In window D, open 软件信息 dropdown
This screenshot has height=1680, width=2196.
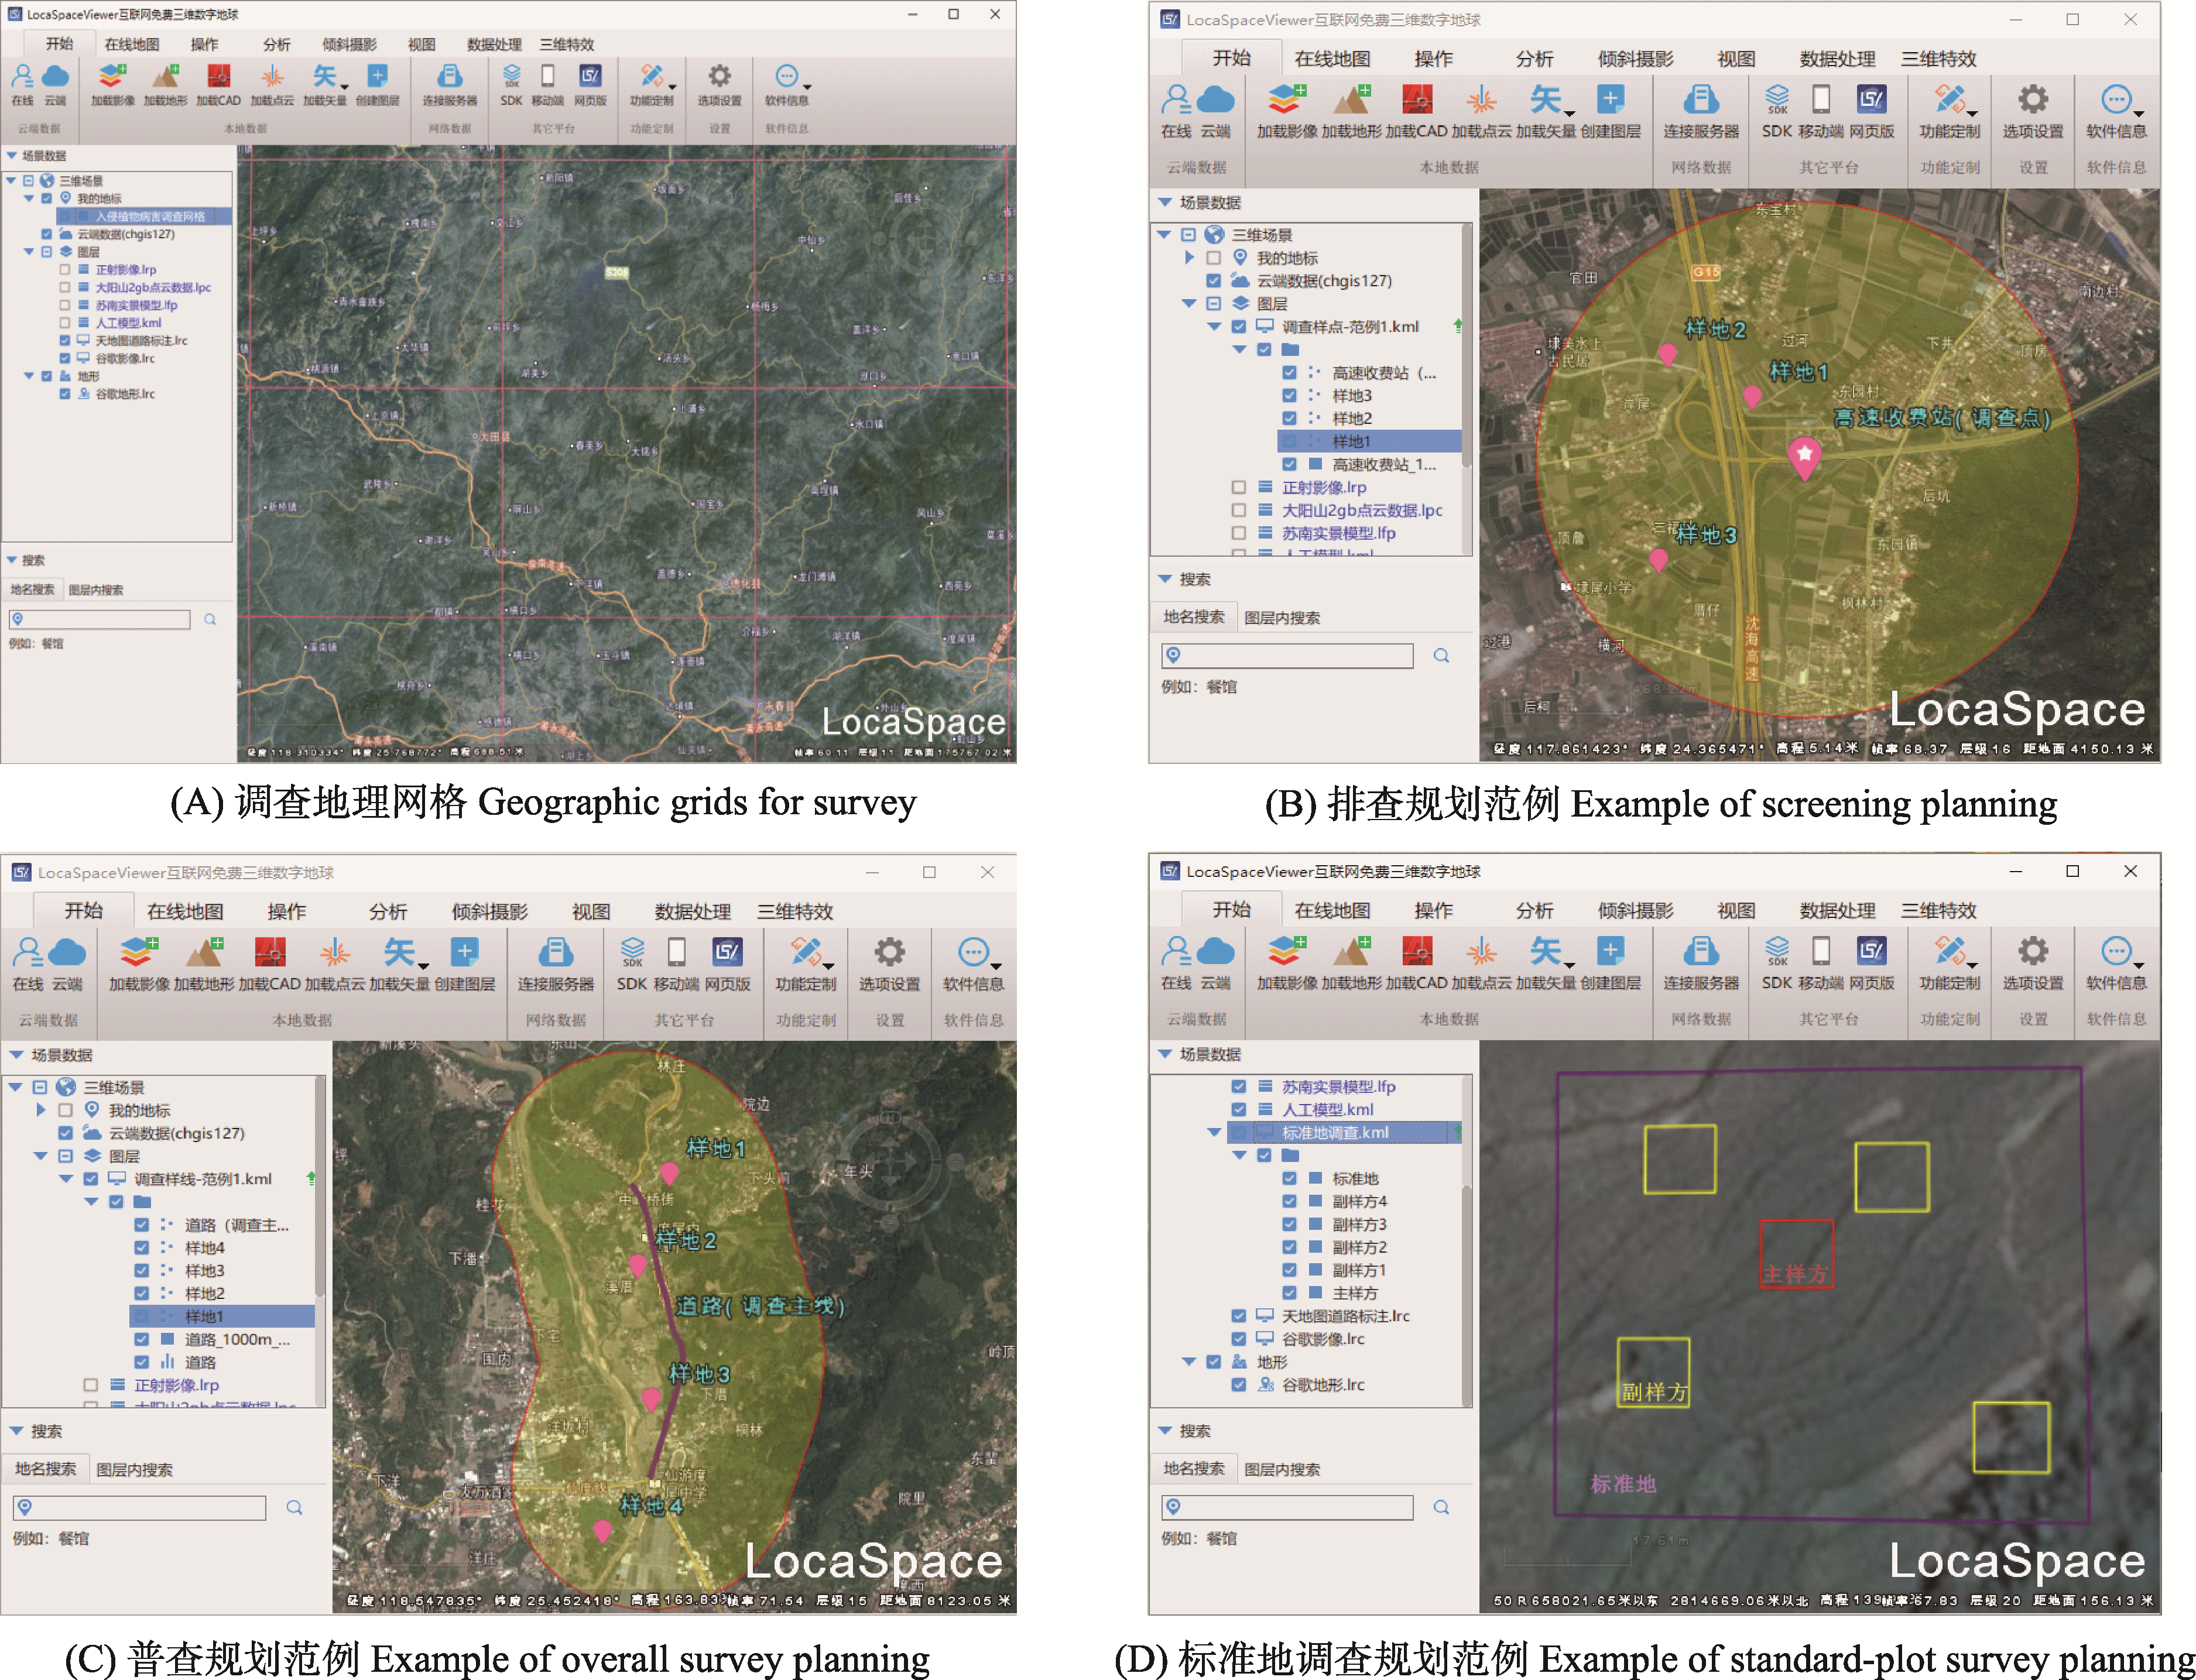pos(2139,965)
